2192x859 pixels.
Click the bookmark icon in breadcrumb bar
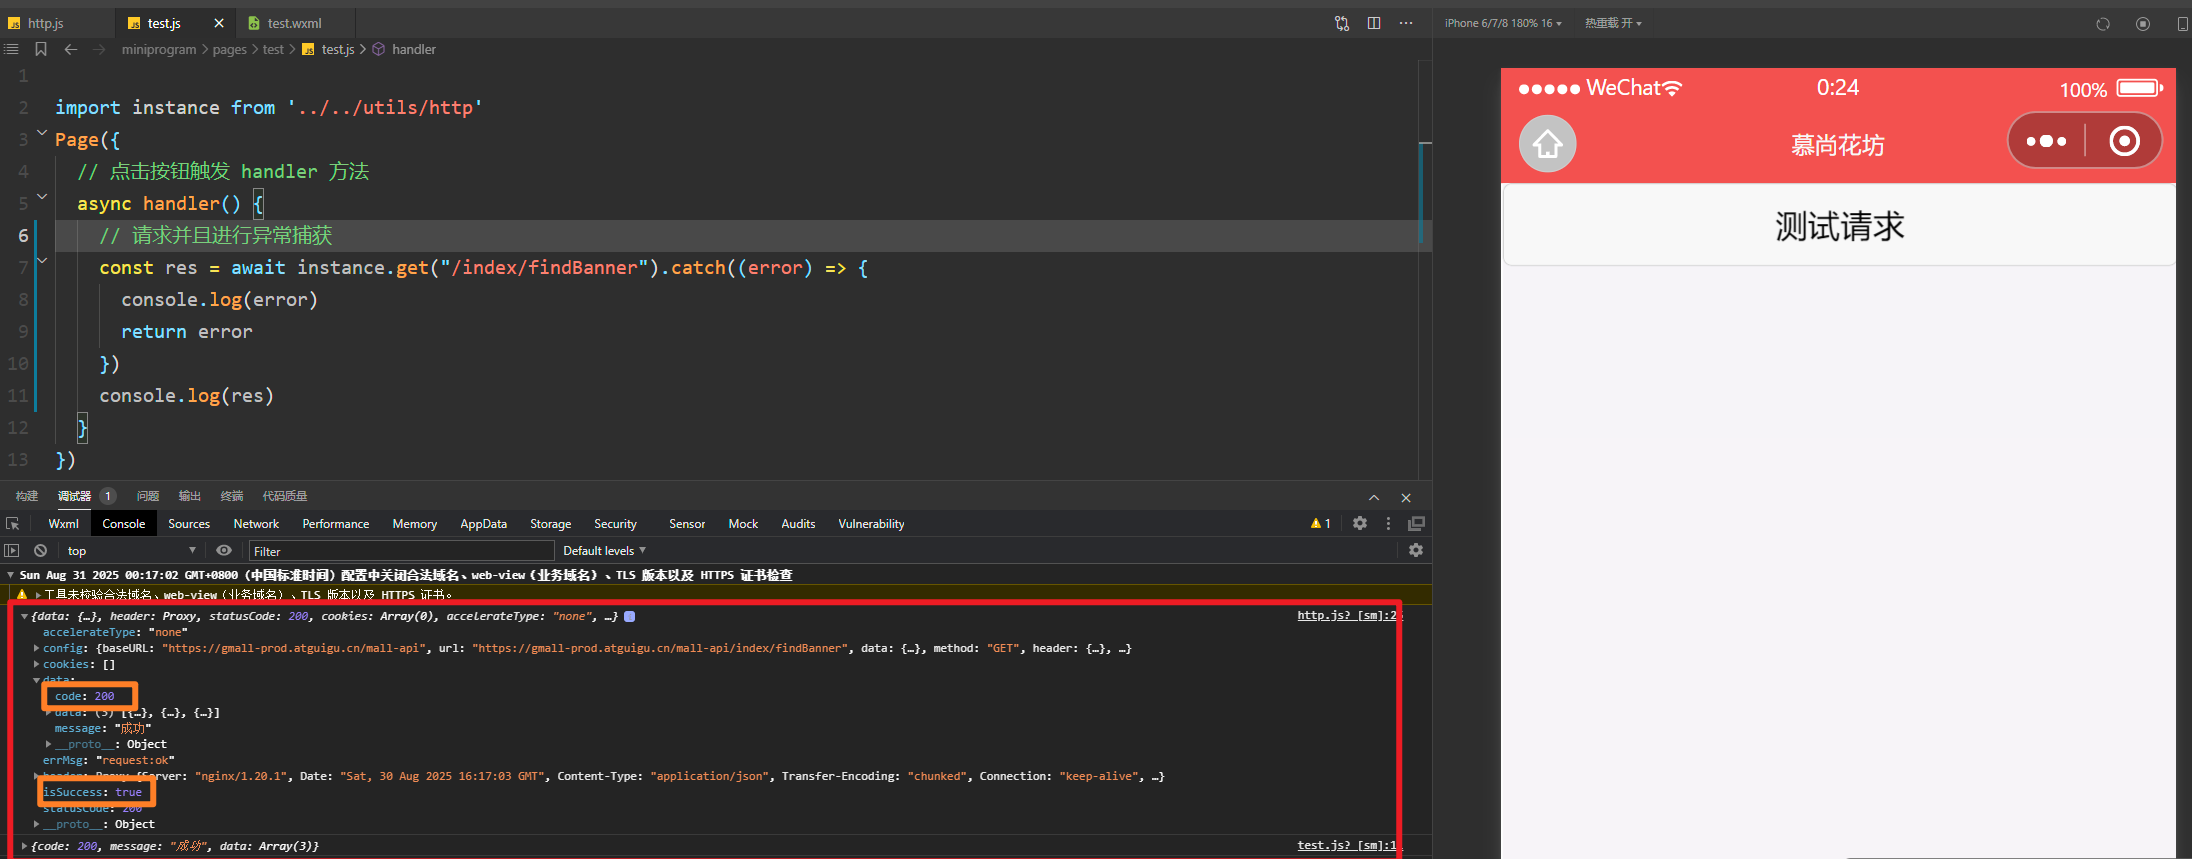click(41, 49)
